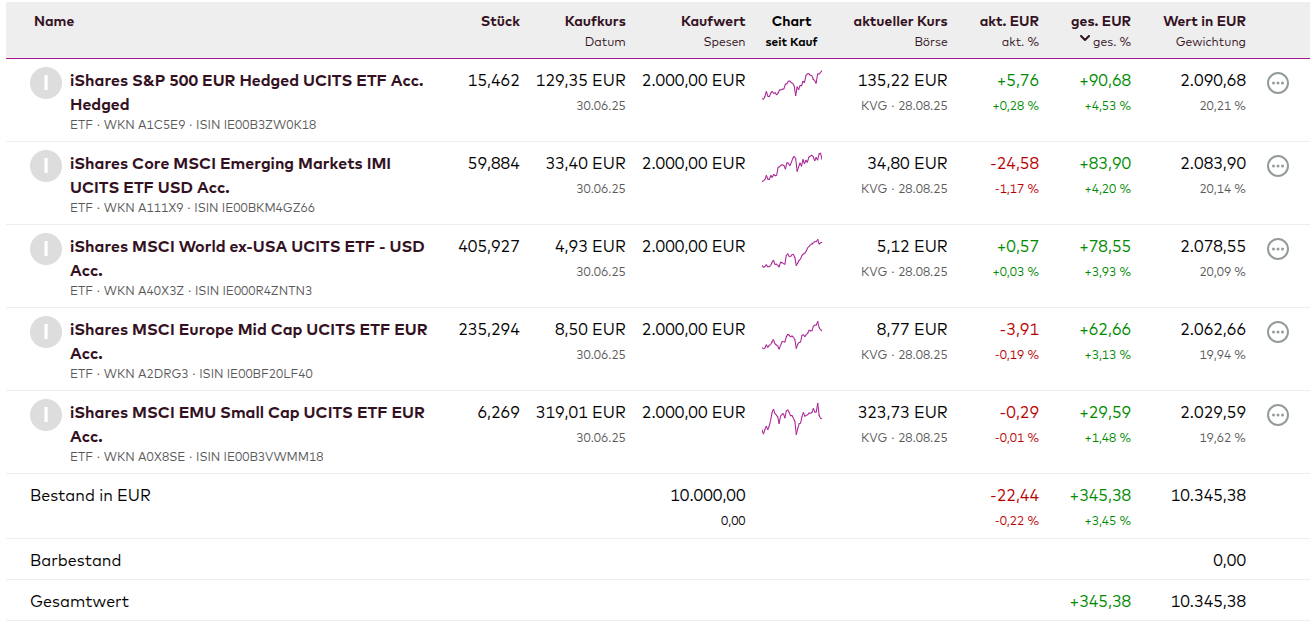
Task: Sort by aktueller Kurs column header
Action: (900, 21)
